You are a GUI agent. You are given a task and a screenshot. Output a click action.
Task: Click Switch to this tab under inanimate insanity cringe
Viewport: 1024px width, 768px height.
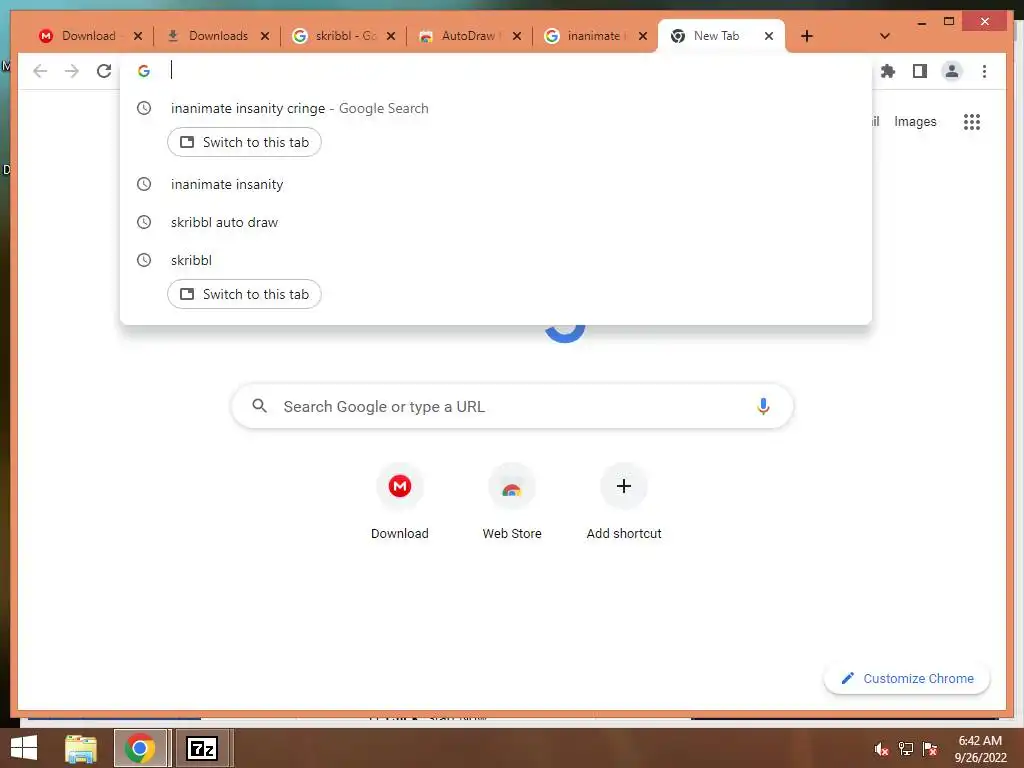244,142
